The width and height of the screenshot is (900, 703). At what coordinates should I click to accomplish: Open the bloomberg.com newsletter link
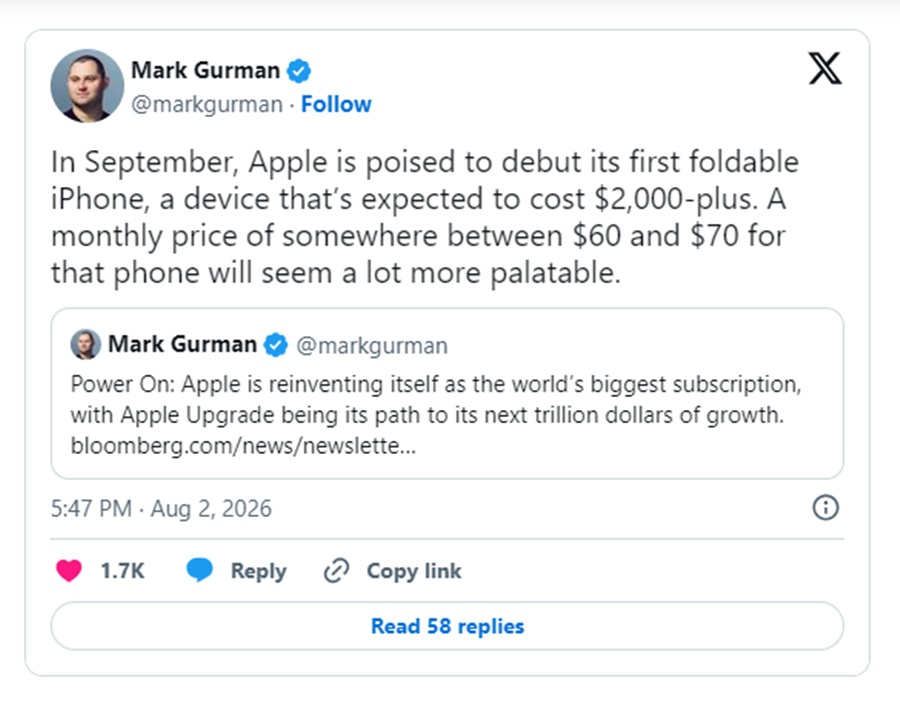[243, 446]
